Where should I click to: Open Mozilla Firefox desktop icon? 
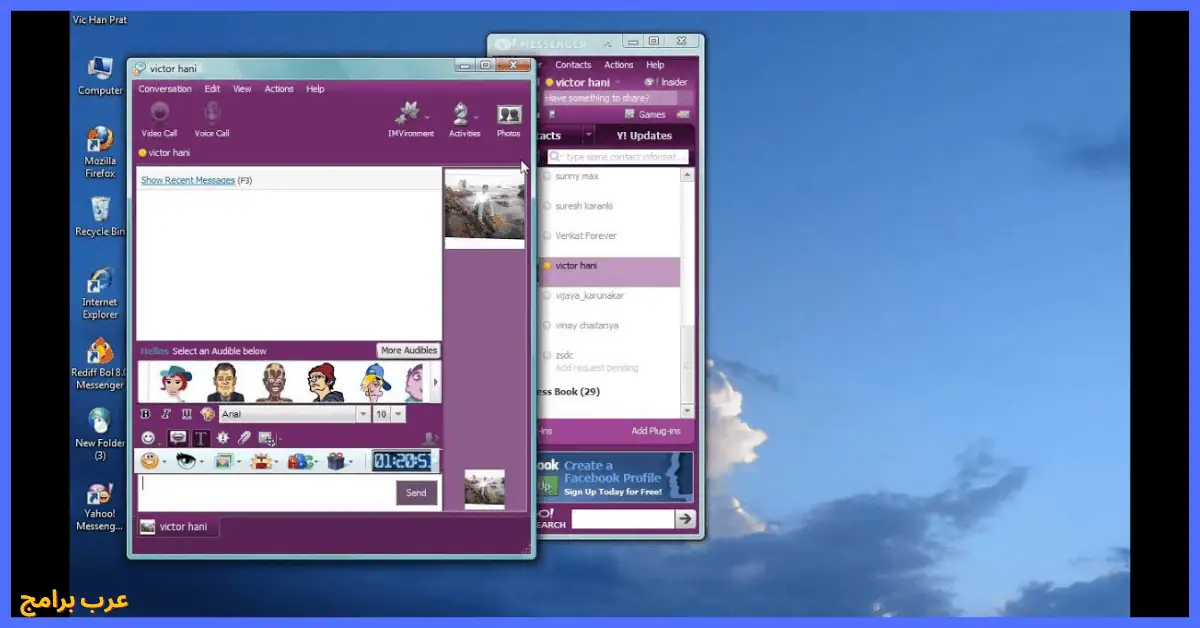coord(100,152)
